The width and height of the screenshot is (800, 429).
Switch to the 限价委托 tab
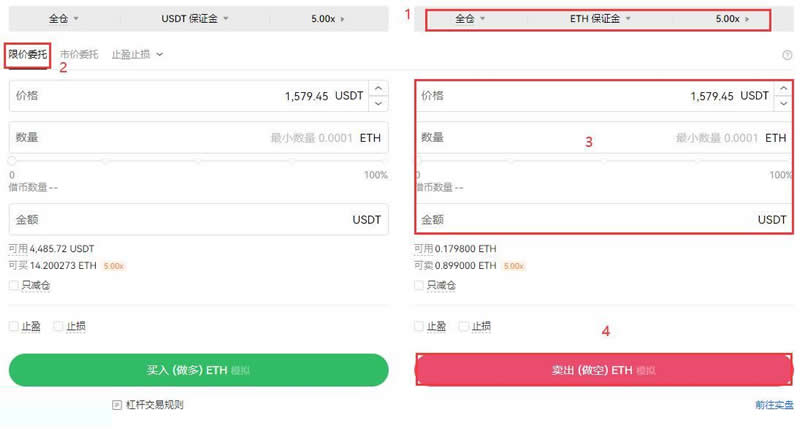click(26, 55)
